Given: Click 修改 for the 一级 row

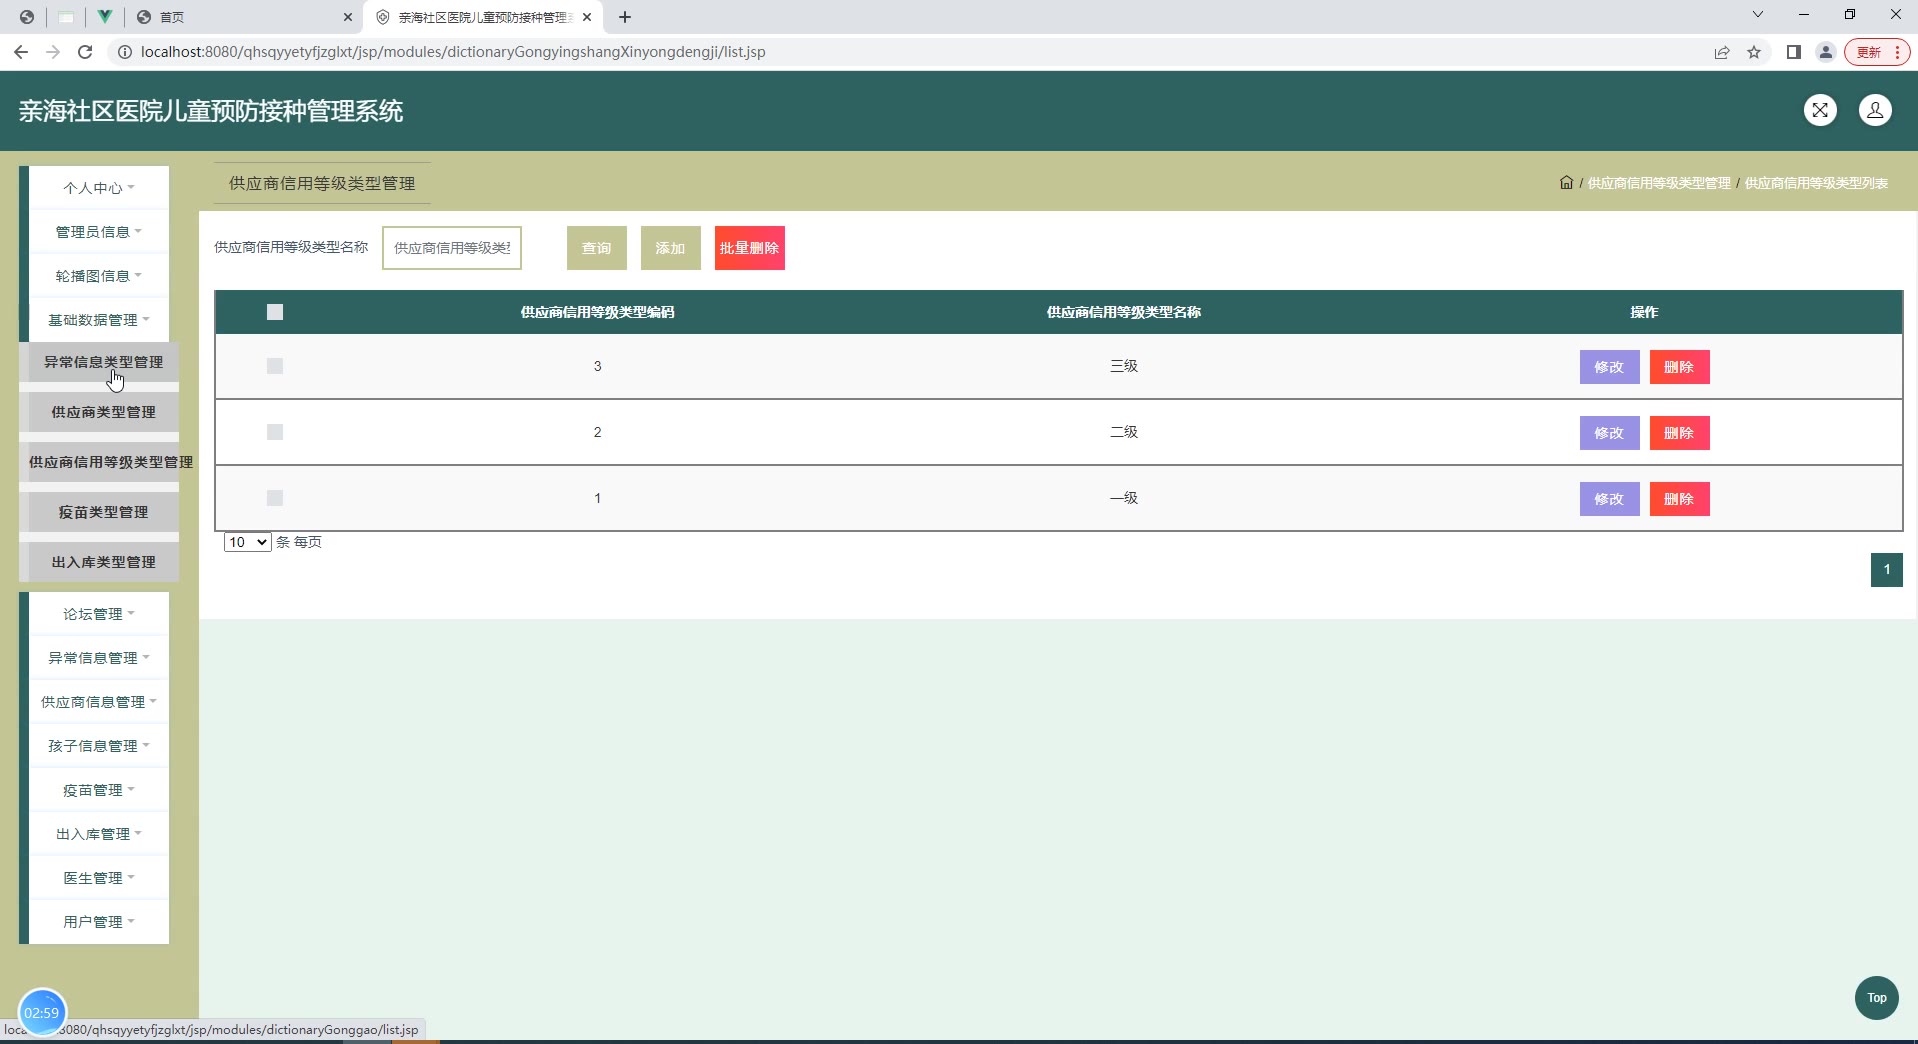Looking at the screenshot, I should [x=1609, y=499].
